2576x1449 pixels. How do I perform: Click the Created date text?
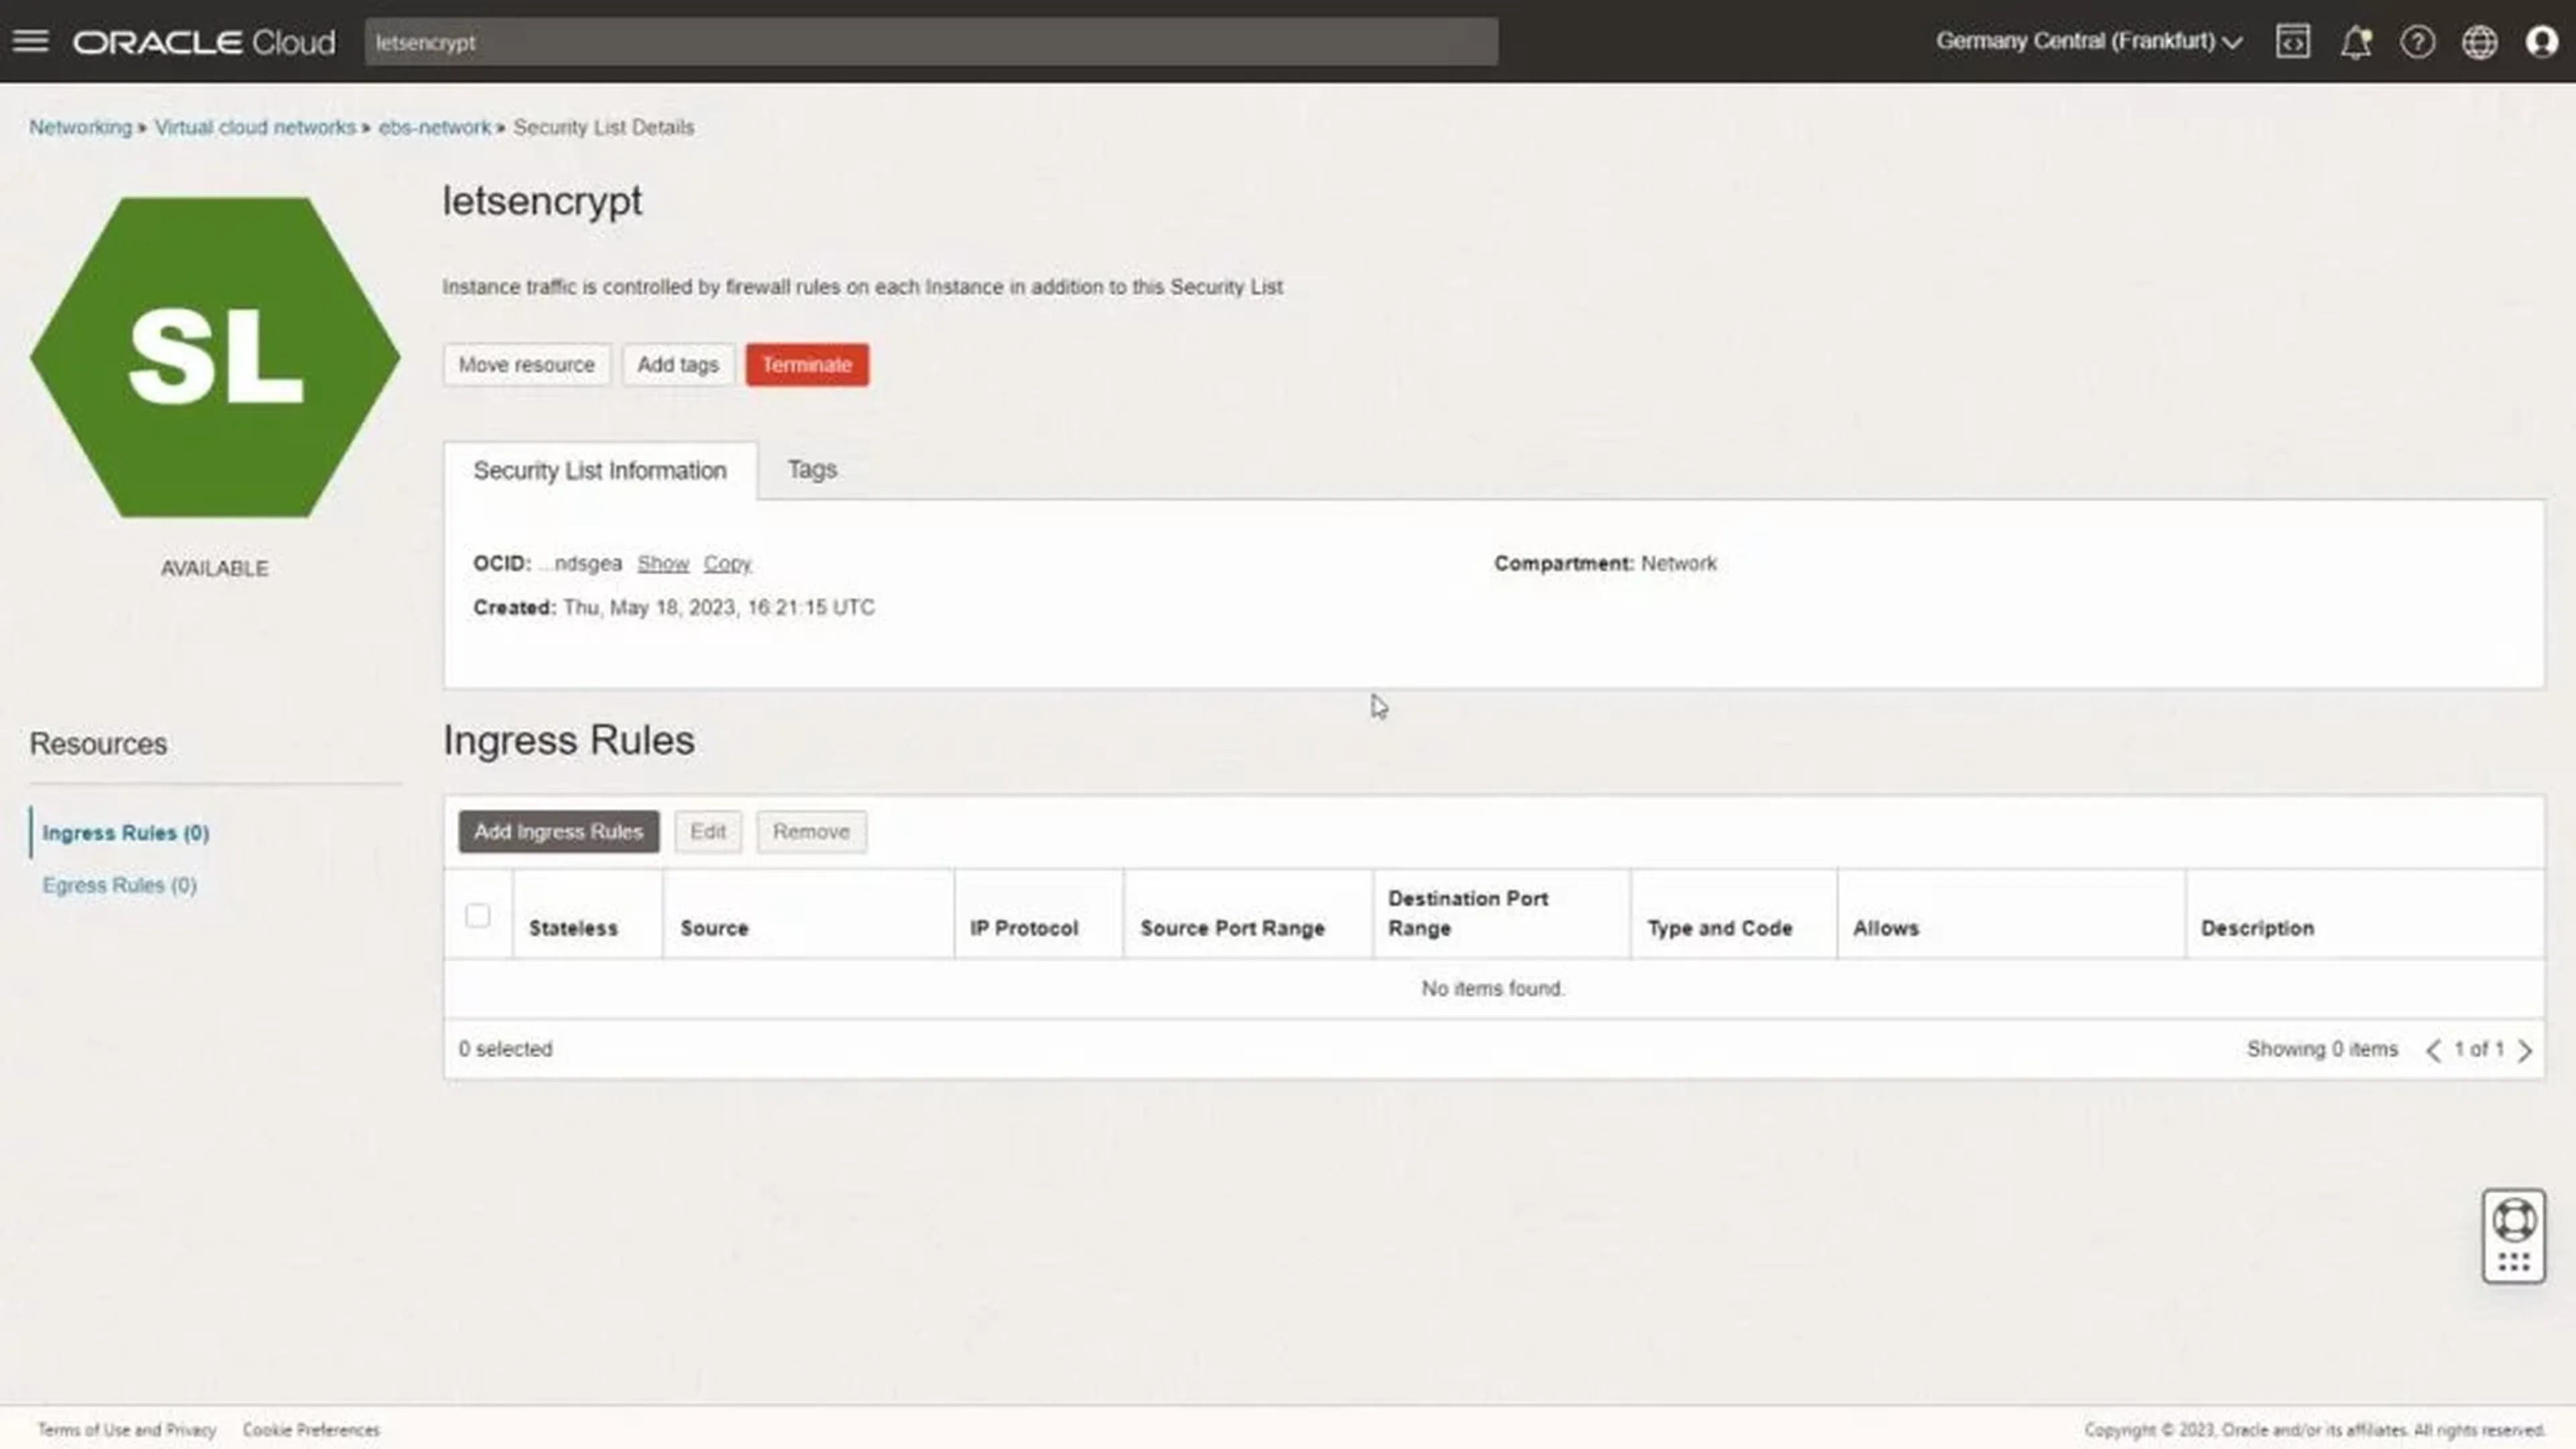[x=719, y=607]
